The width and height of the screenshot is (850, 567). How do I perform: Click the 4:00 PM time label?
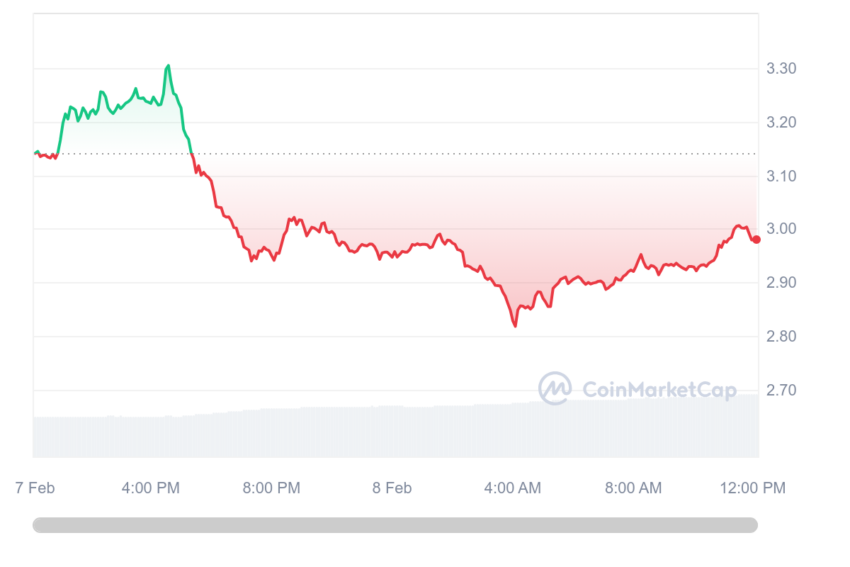(x=150, y=488)
